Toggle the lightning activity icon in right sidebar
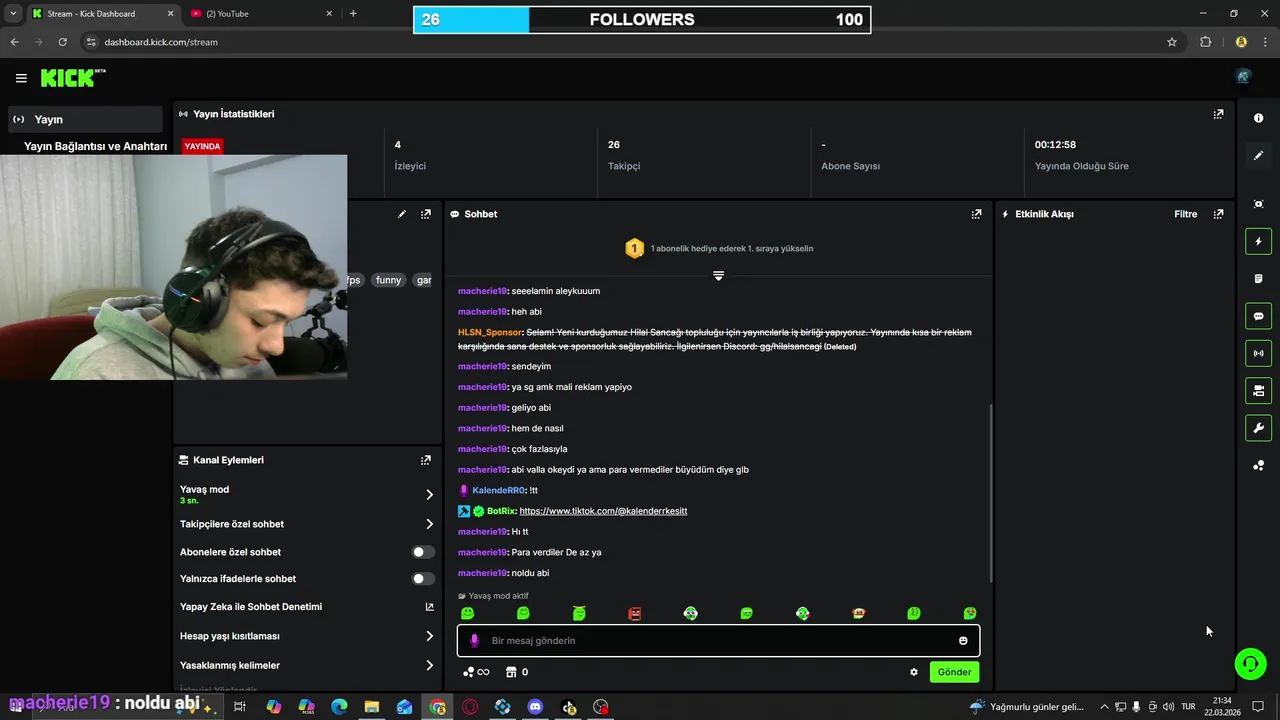 pos(1258,241)
